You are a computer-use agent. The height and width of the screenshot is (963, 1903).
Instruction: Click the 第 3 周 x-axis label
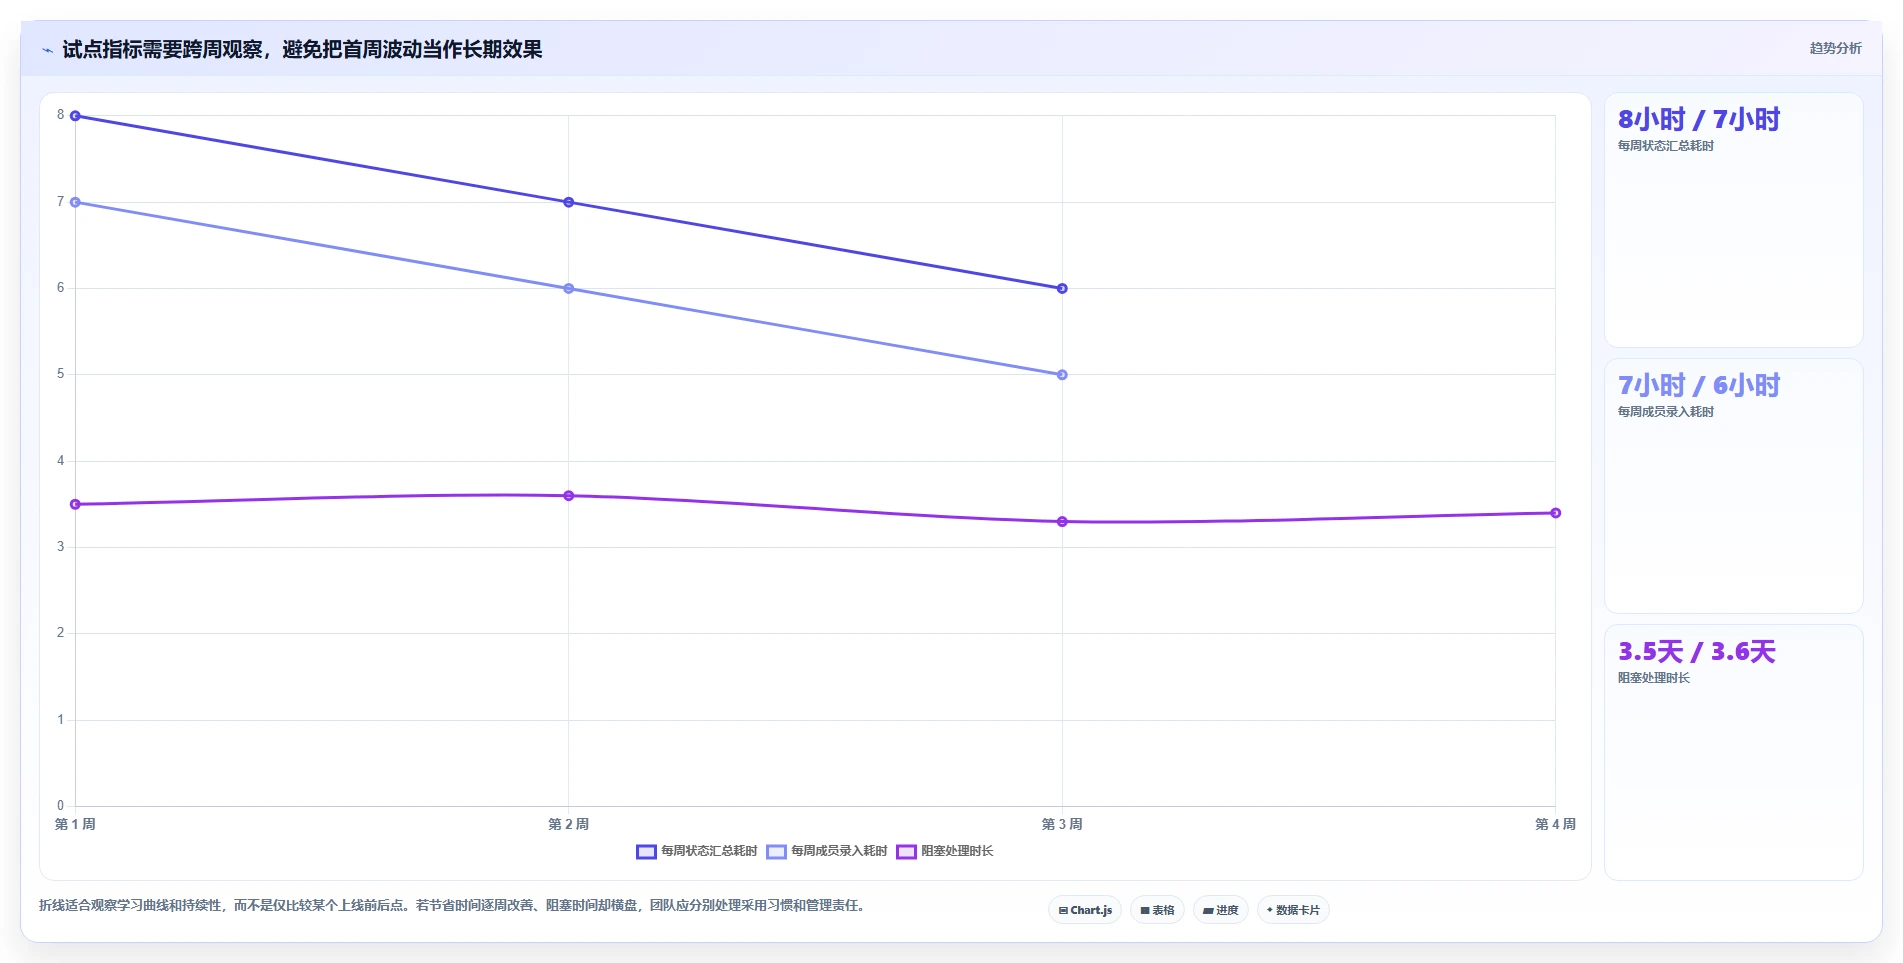click(x=1062, y=824)
